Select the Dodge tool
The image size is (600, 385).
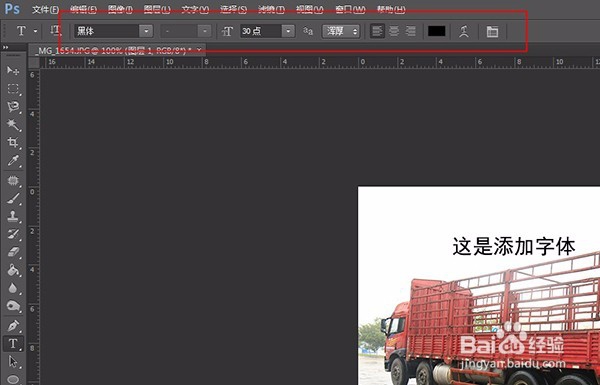pyautogui.click(x=13, y=306)
